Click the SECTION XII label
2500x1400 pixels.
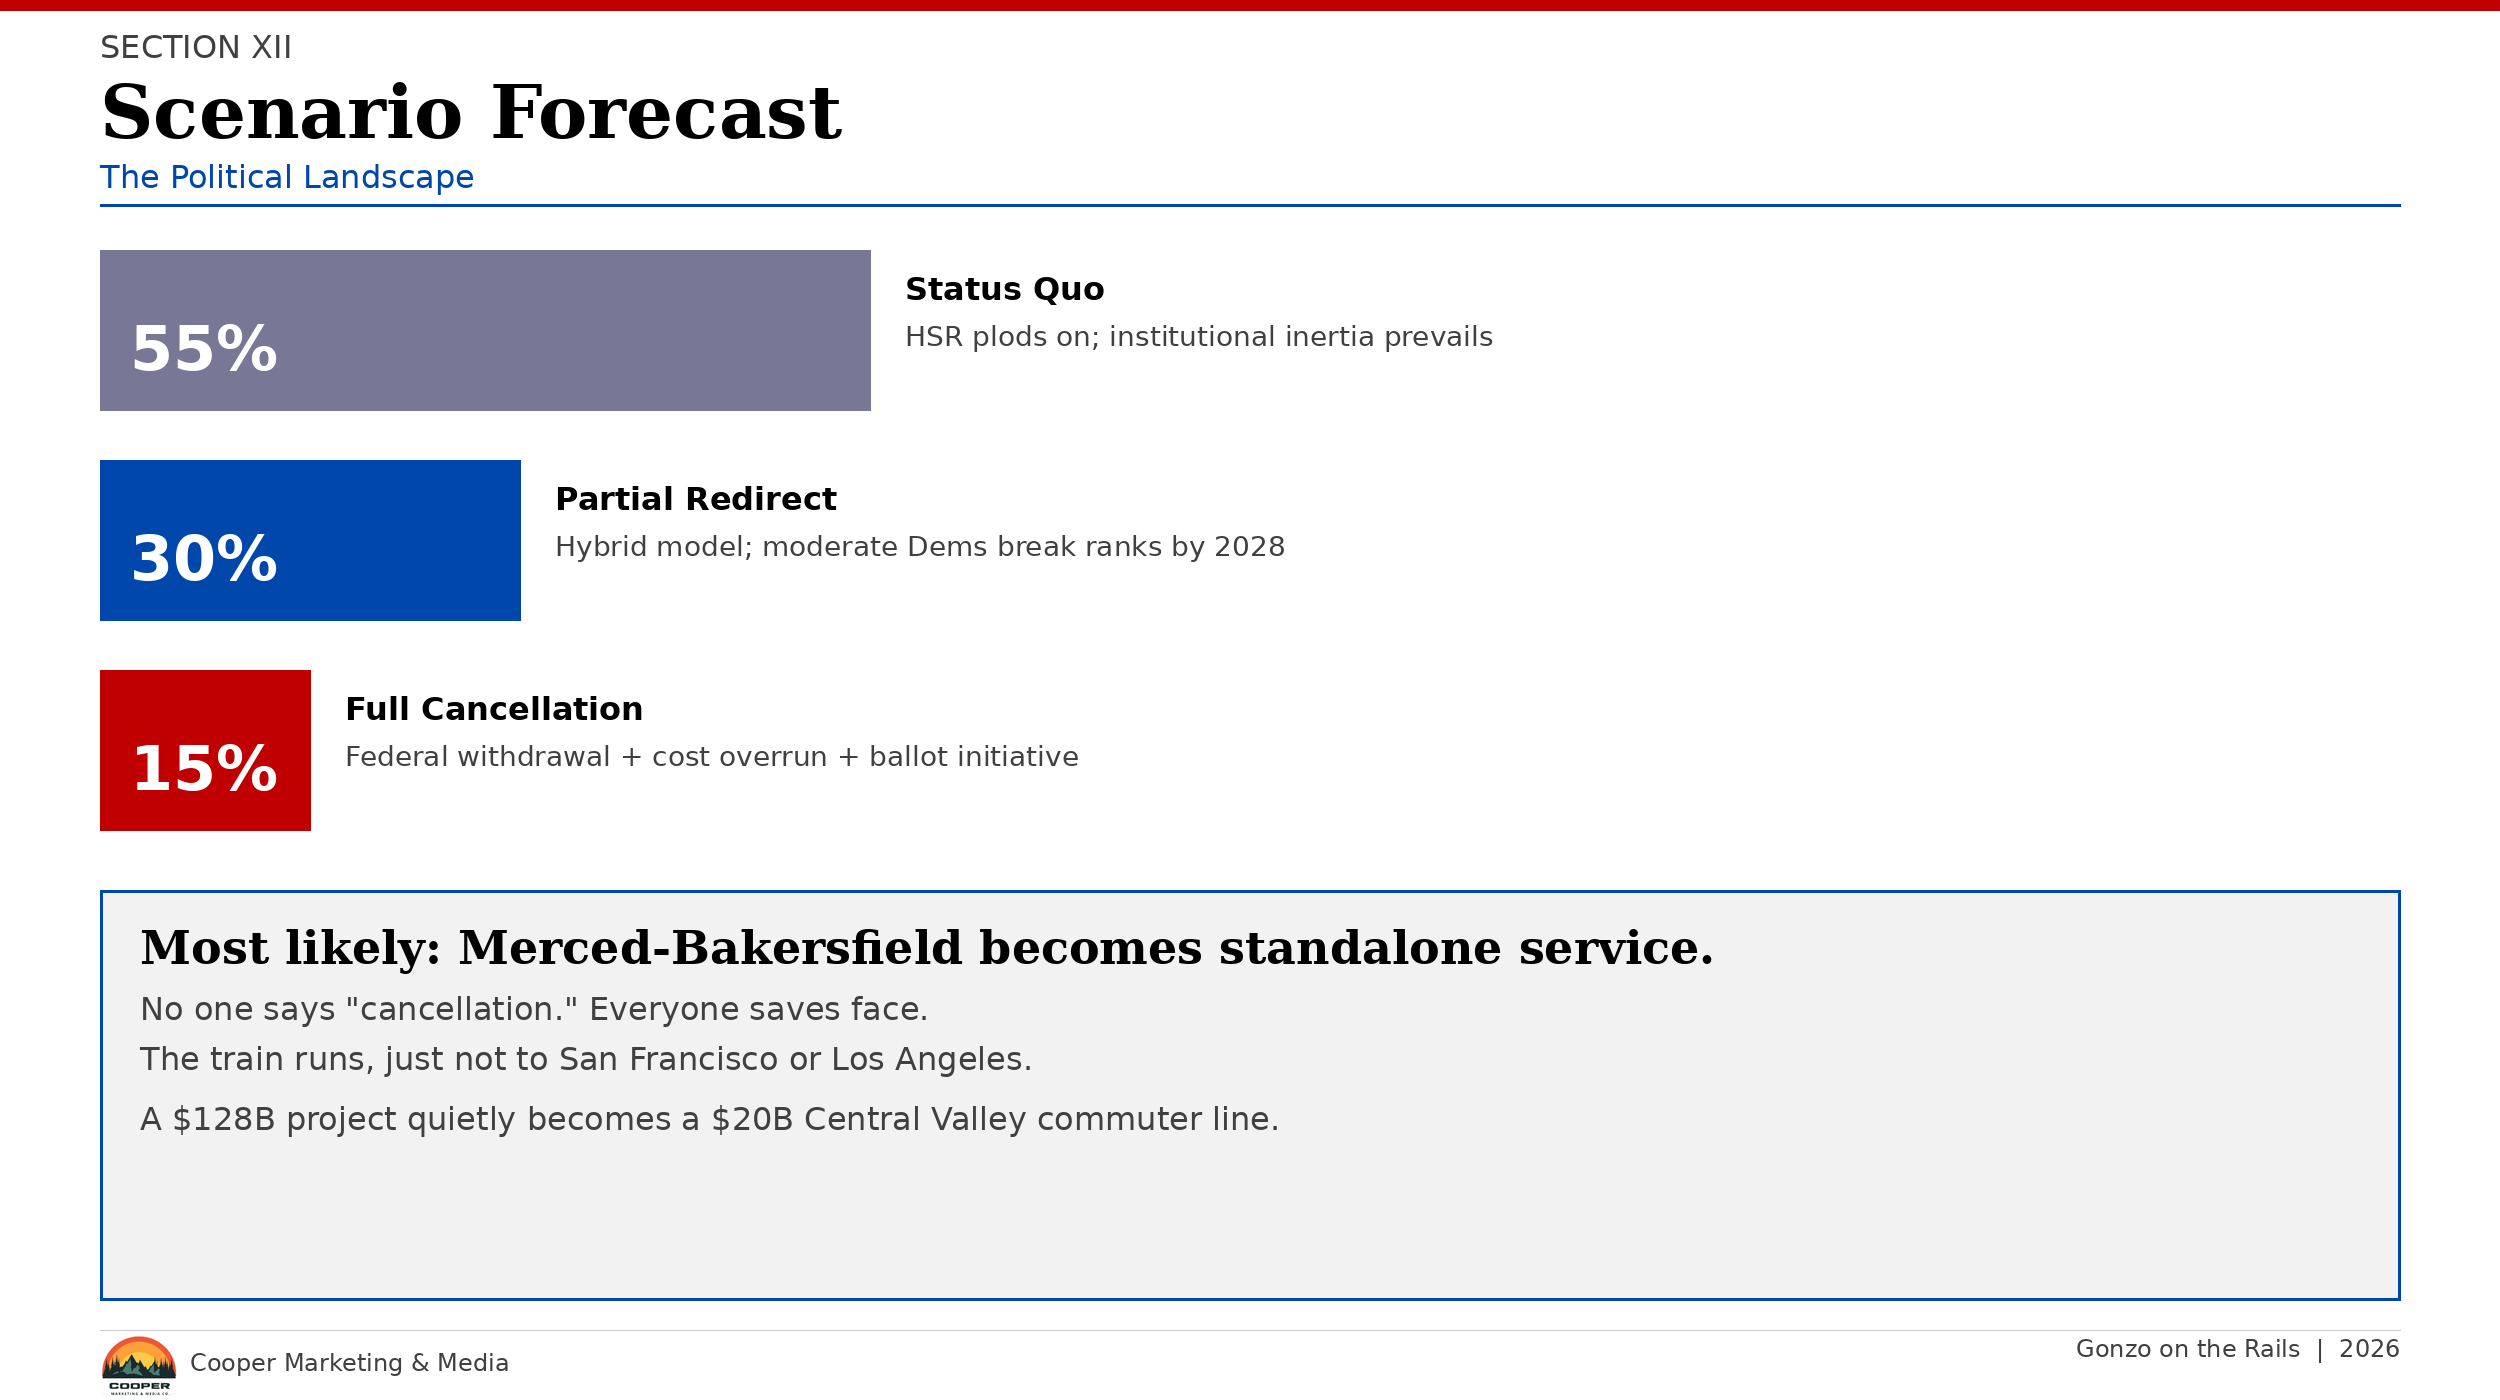click(196, 47)
